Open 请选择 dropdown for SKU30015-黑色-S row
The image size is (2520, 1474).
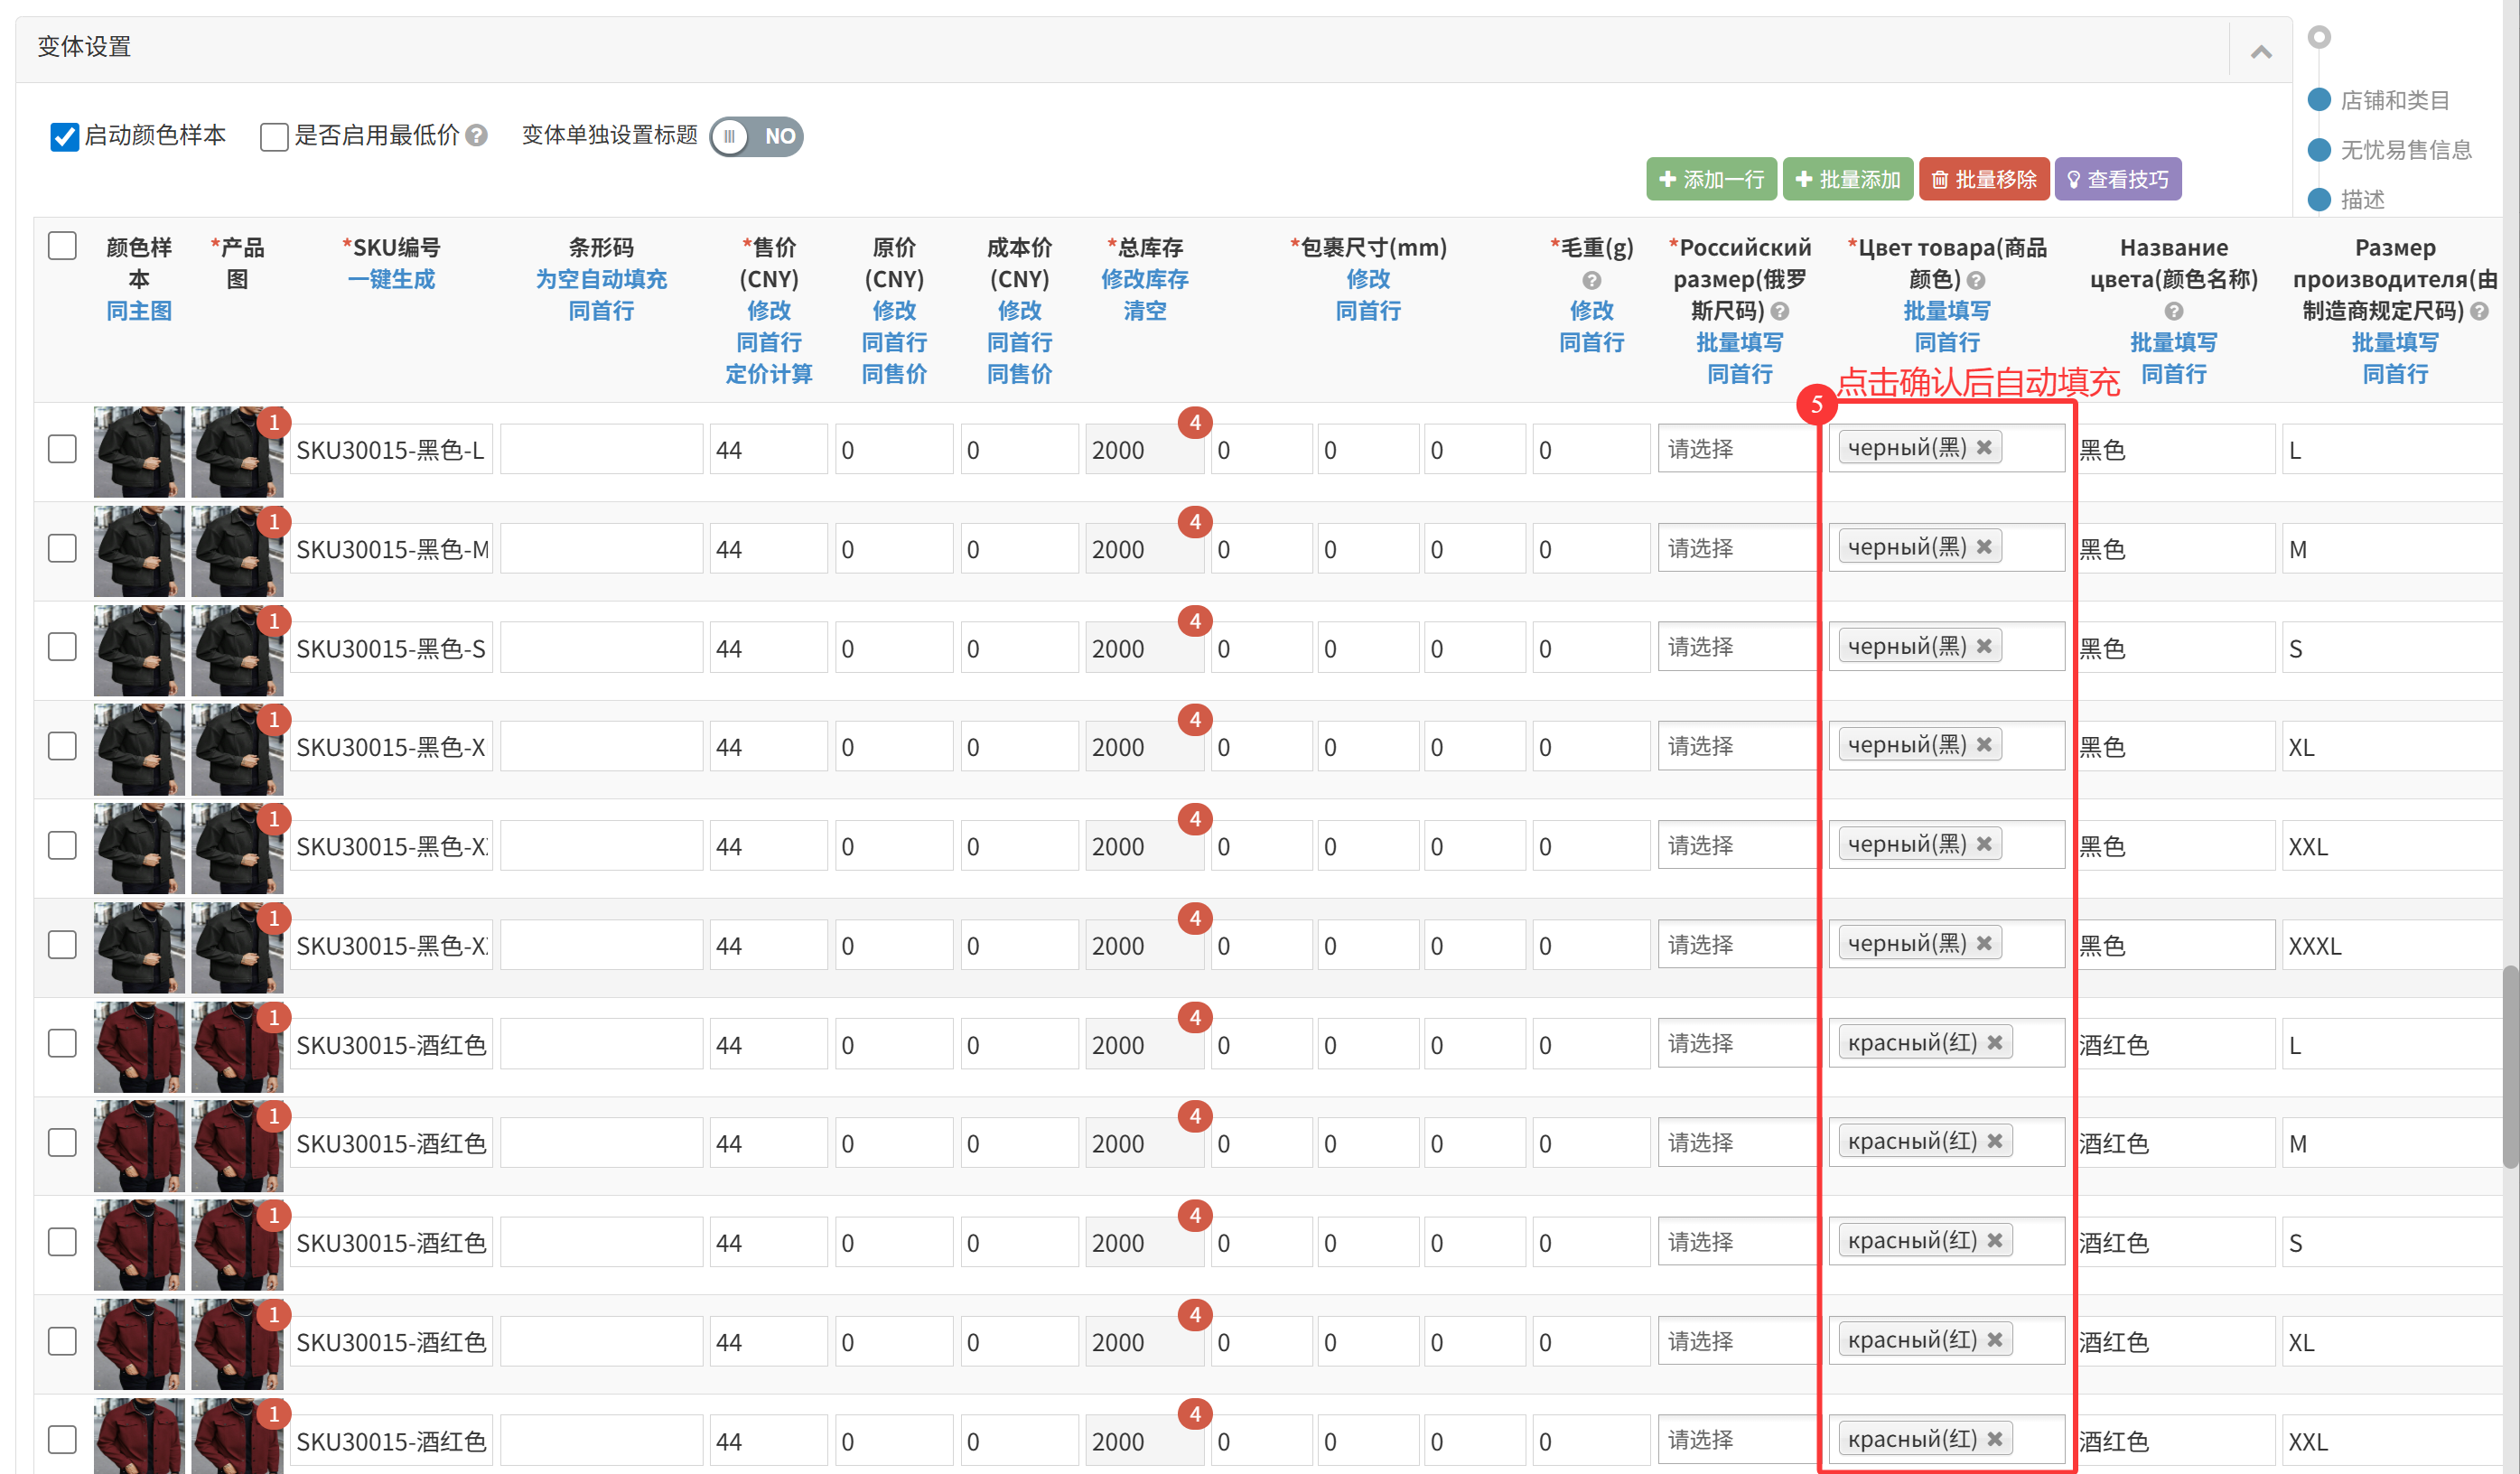[x=1735, y=647]
